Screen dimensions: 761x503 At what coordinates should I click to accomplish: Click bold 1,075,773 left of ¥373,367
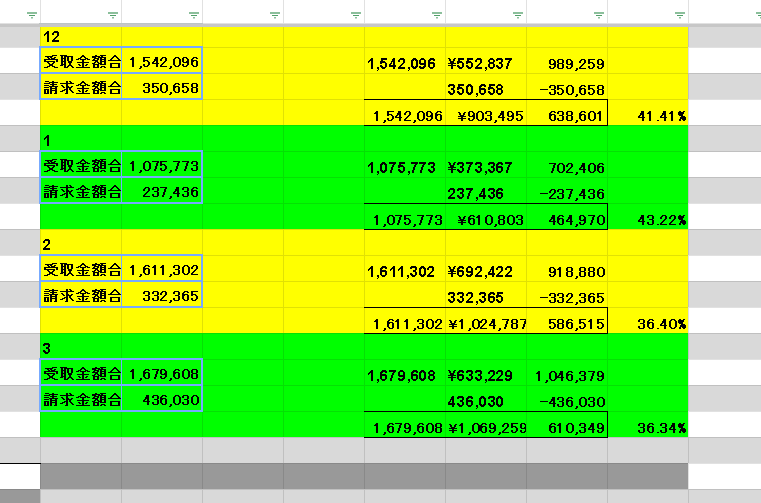[405, 167]
